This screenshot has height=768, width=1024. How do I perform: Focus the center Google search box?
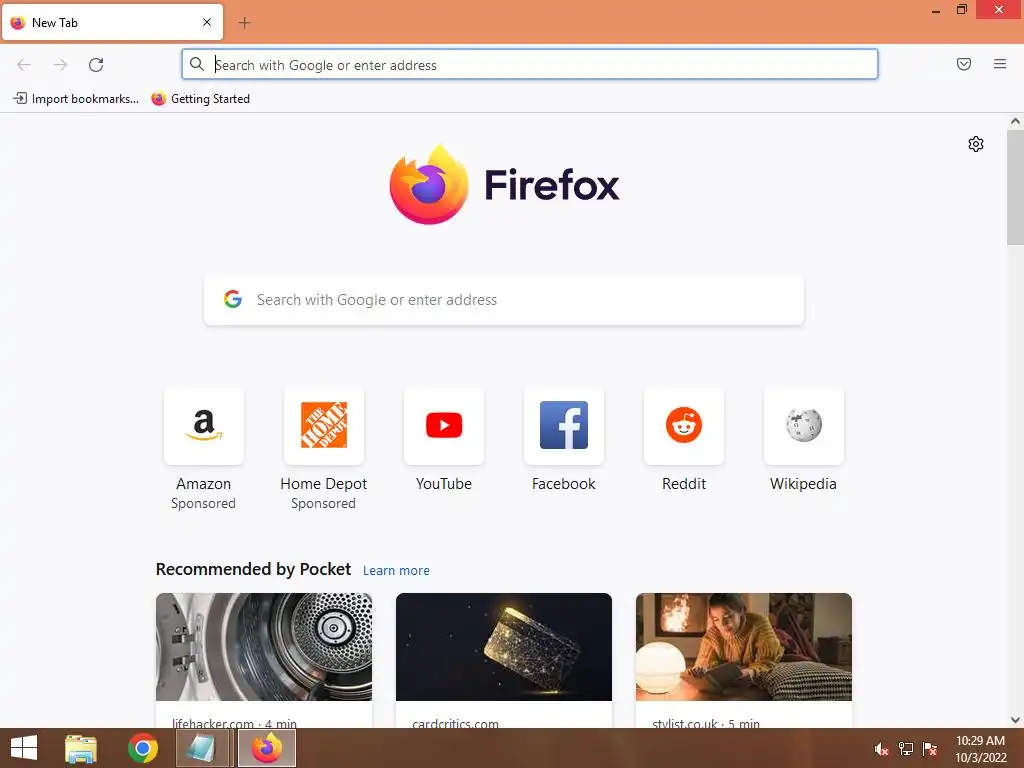pyautogui.click(x=504, y=300)
